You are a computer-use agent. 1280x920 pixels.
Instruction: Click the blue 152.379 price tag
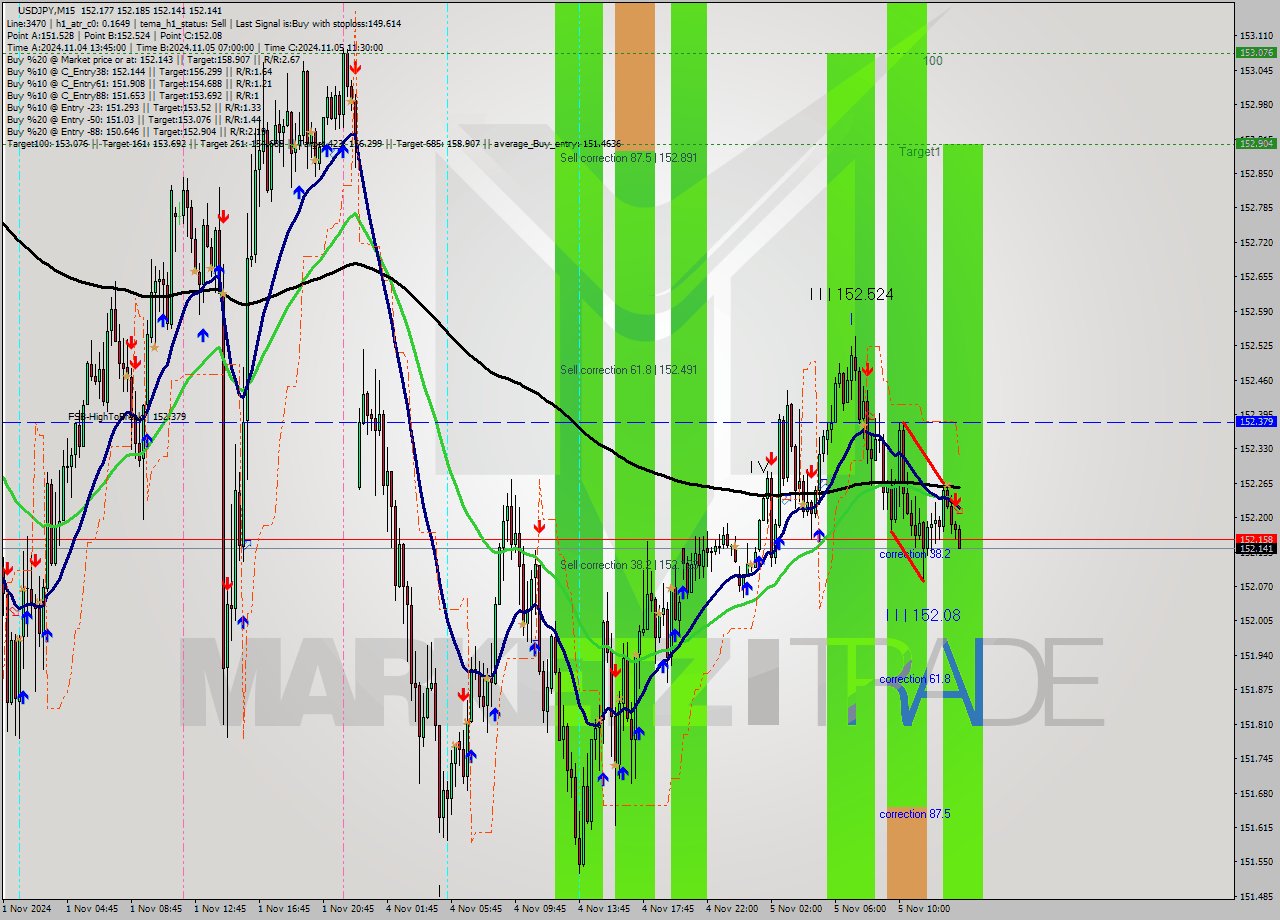pyautogui.click(x=1256, y=422)
